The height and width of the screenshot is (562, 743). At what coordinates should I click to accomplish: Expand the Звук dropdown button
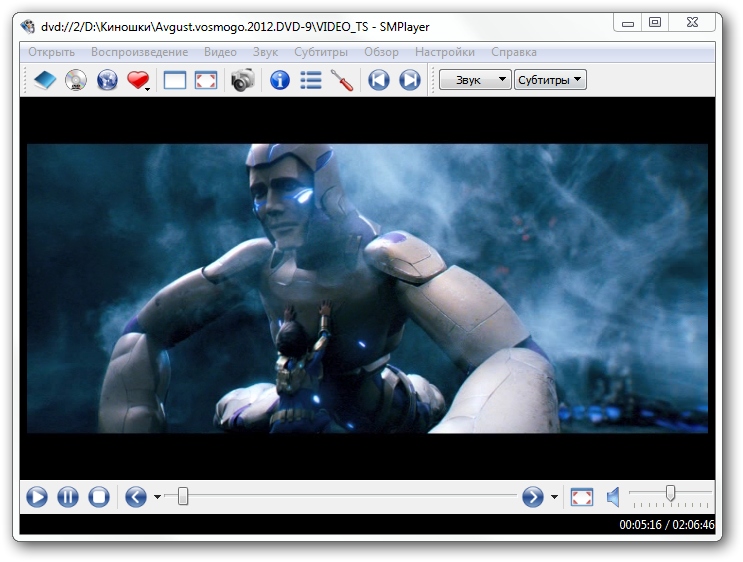475,80
